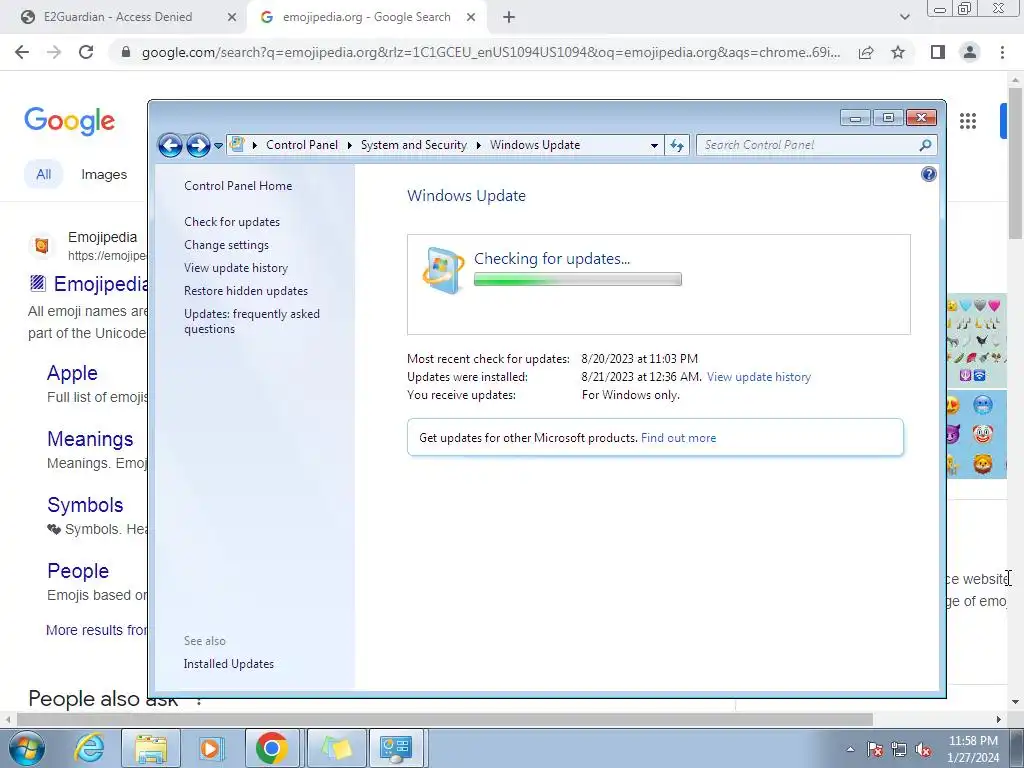Click the lock icon in address bar
Image resolution: width=1024 pixels, height=768 pixels.
pyautogui.click(x=126, y=52)
